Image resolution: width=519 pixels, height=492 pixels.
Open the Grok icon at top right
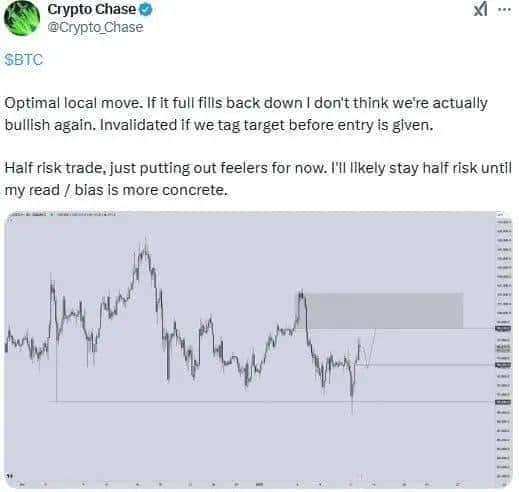coord(481,10)
